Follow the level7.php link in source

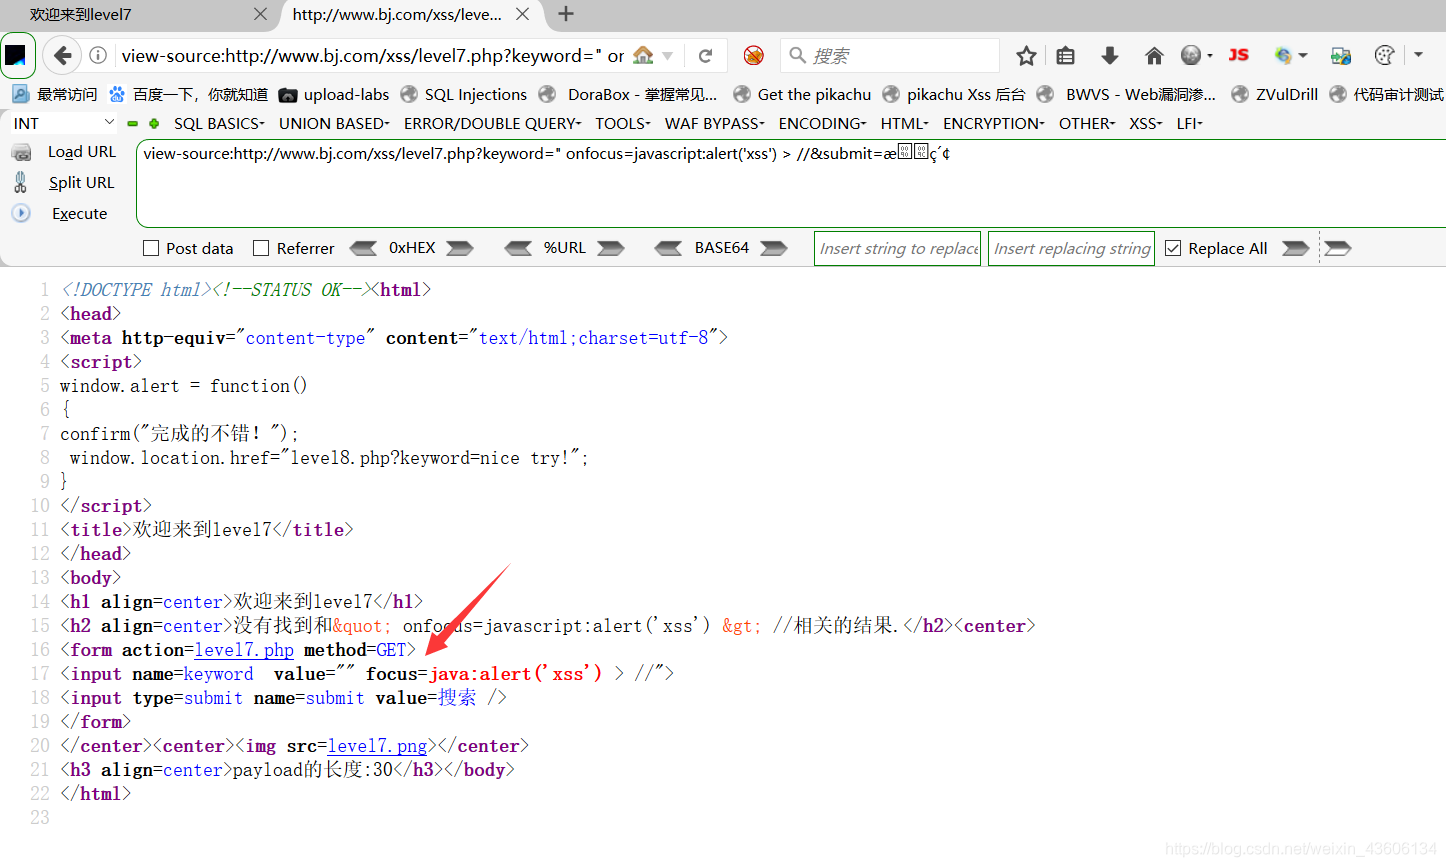(244, 650)
